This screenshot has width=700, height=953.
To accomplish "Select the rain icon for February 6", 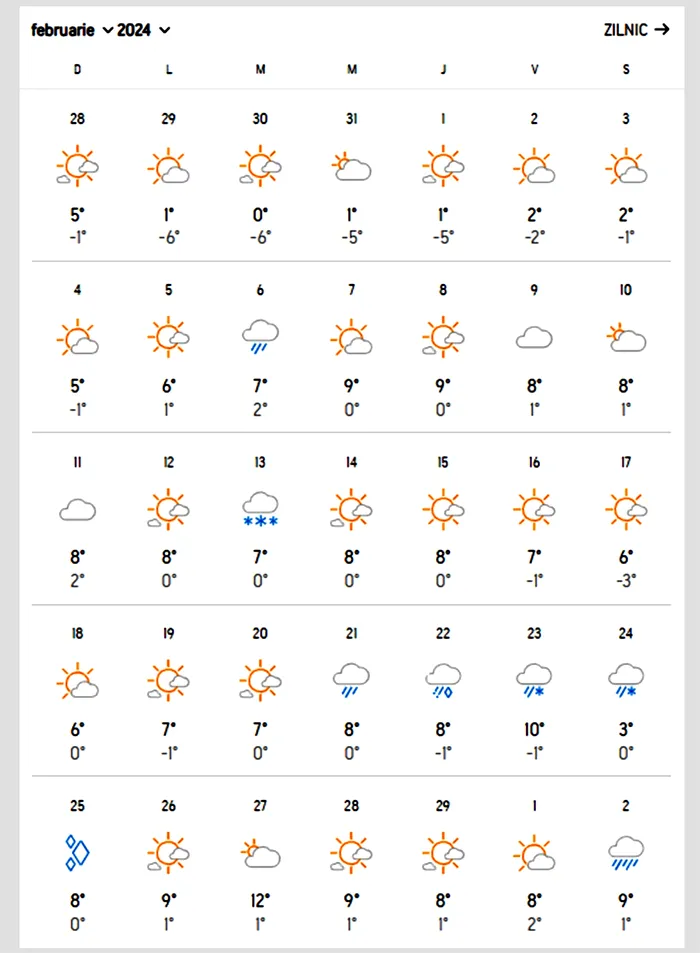I will [x=260, y=336].
